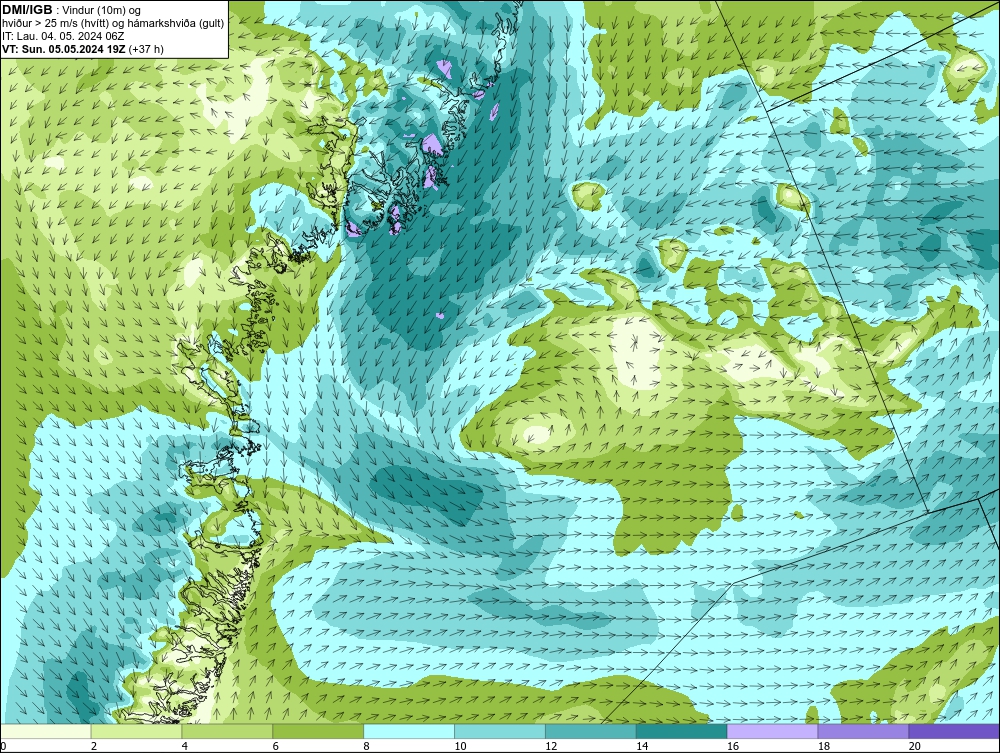
Task: Click the 4–6 m/s legend color swatch
Action: 227,731
